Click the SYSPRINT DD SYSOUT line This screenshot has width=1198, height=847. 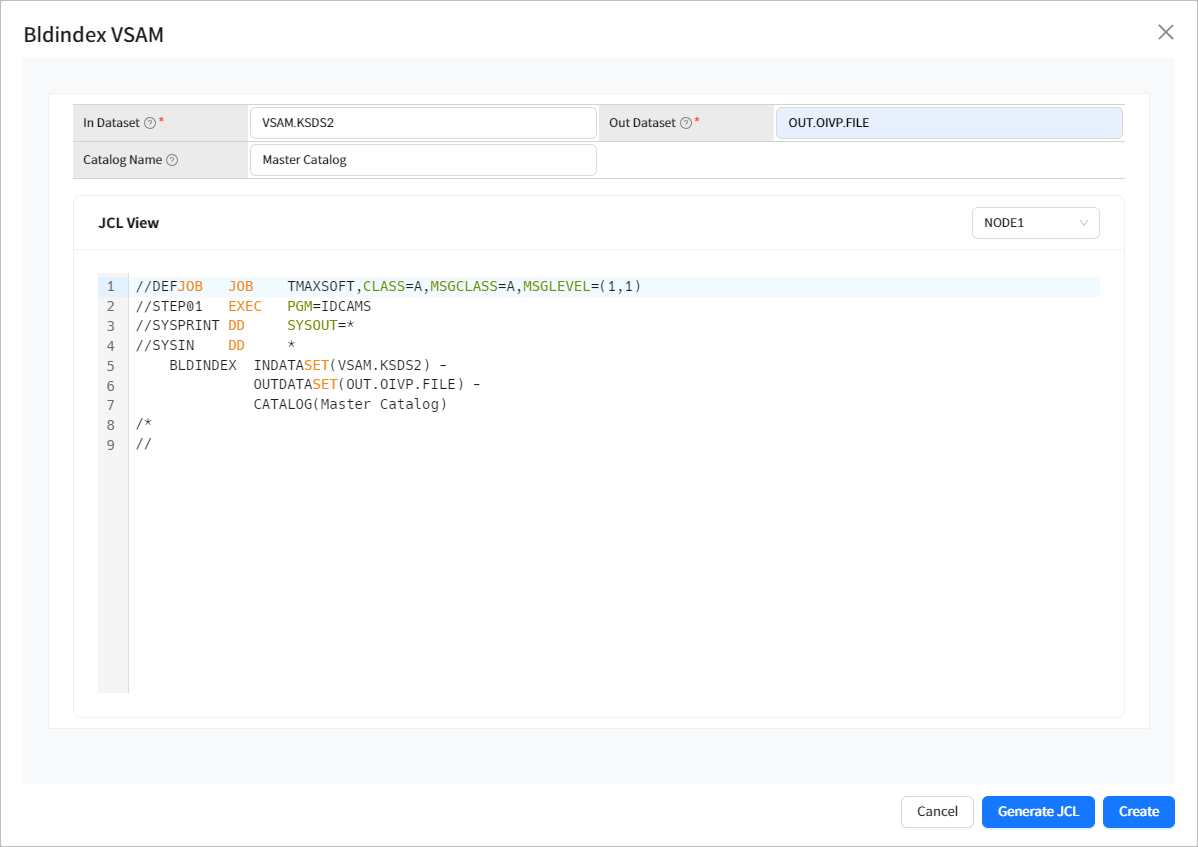tap(246, 326)
